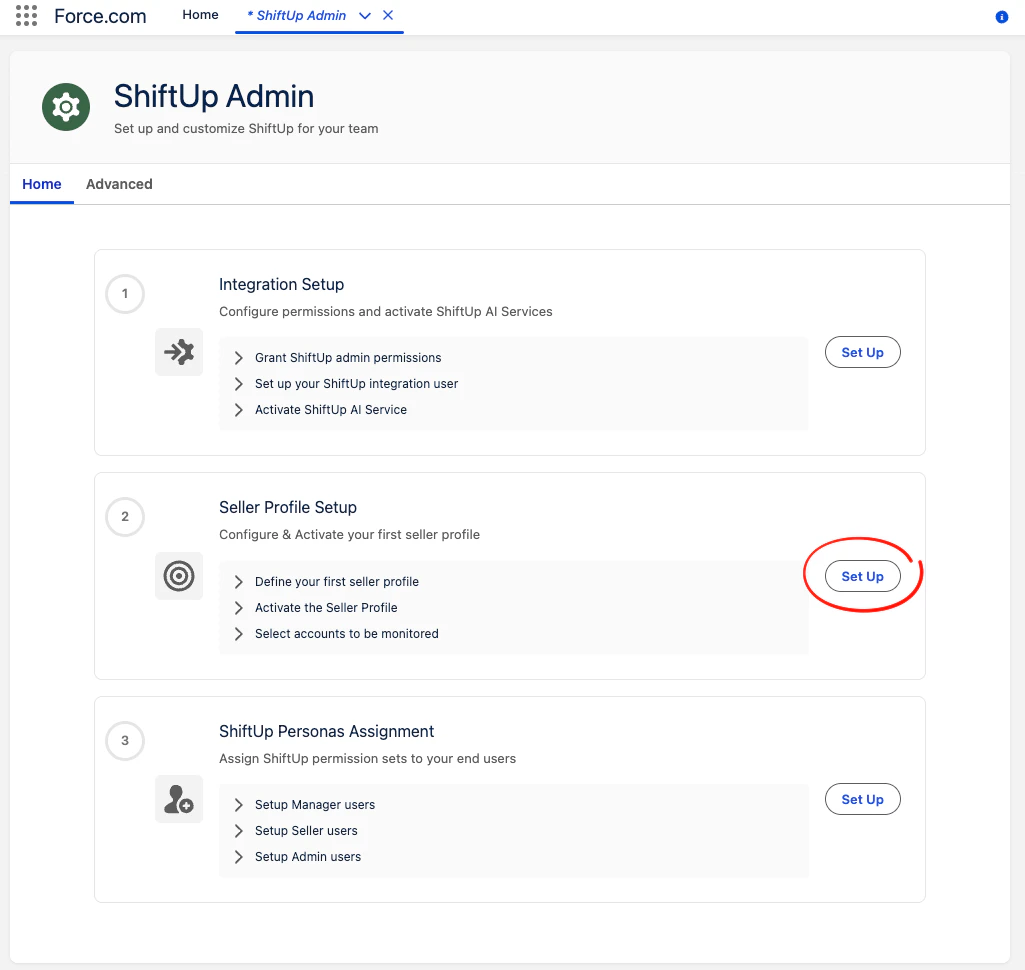Expand Setup Admin users
The image size is (1025, 970).
coord(239,857)
